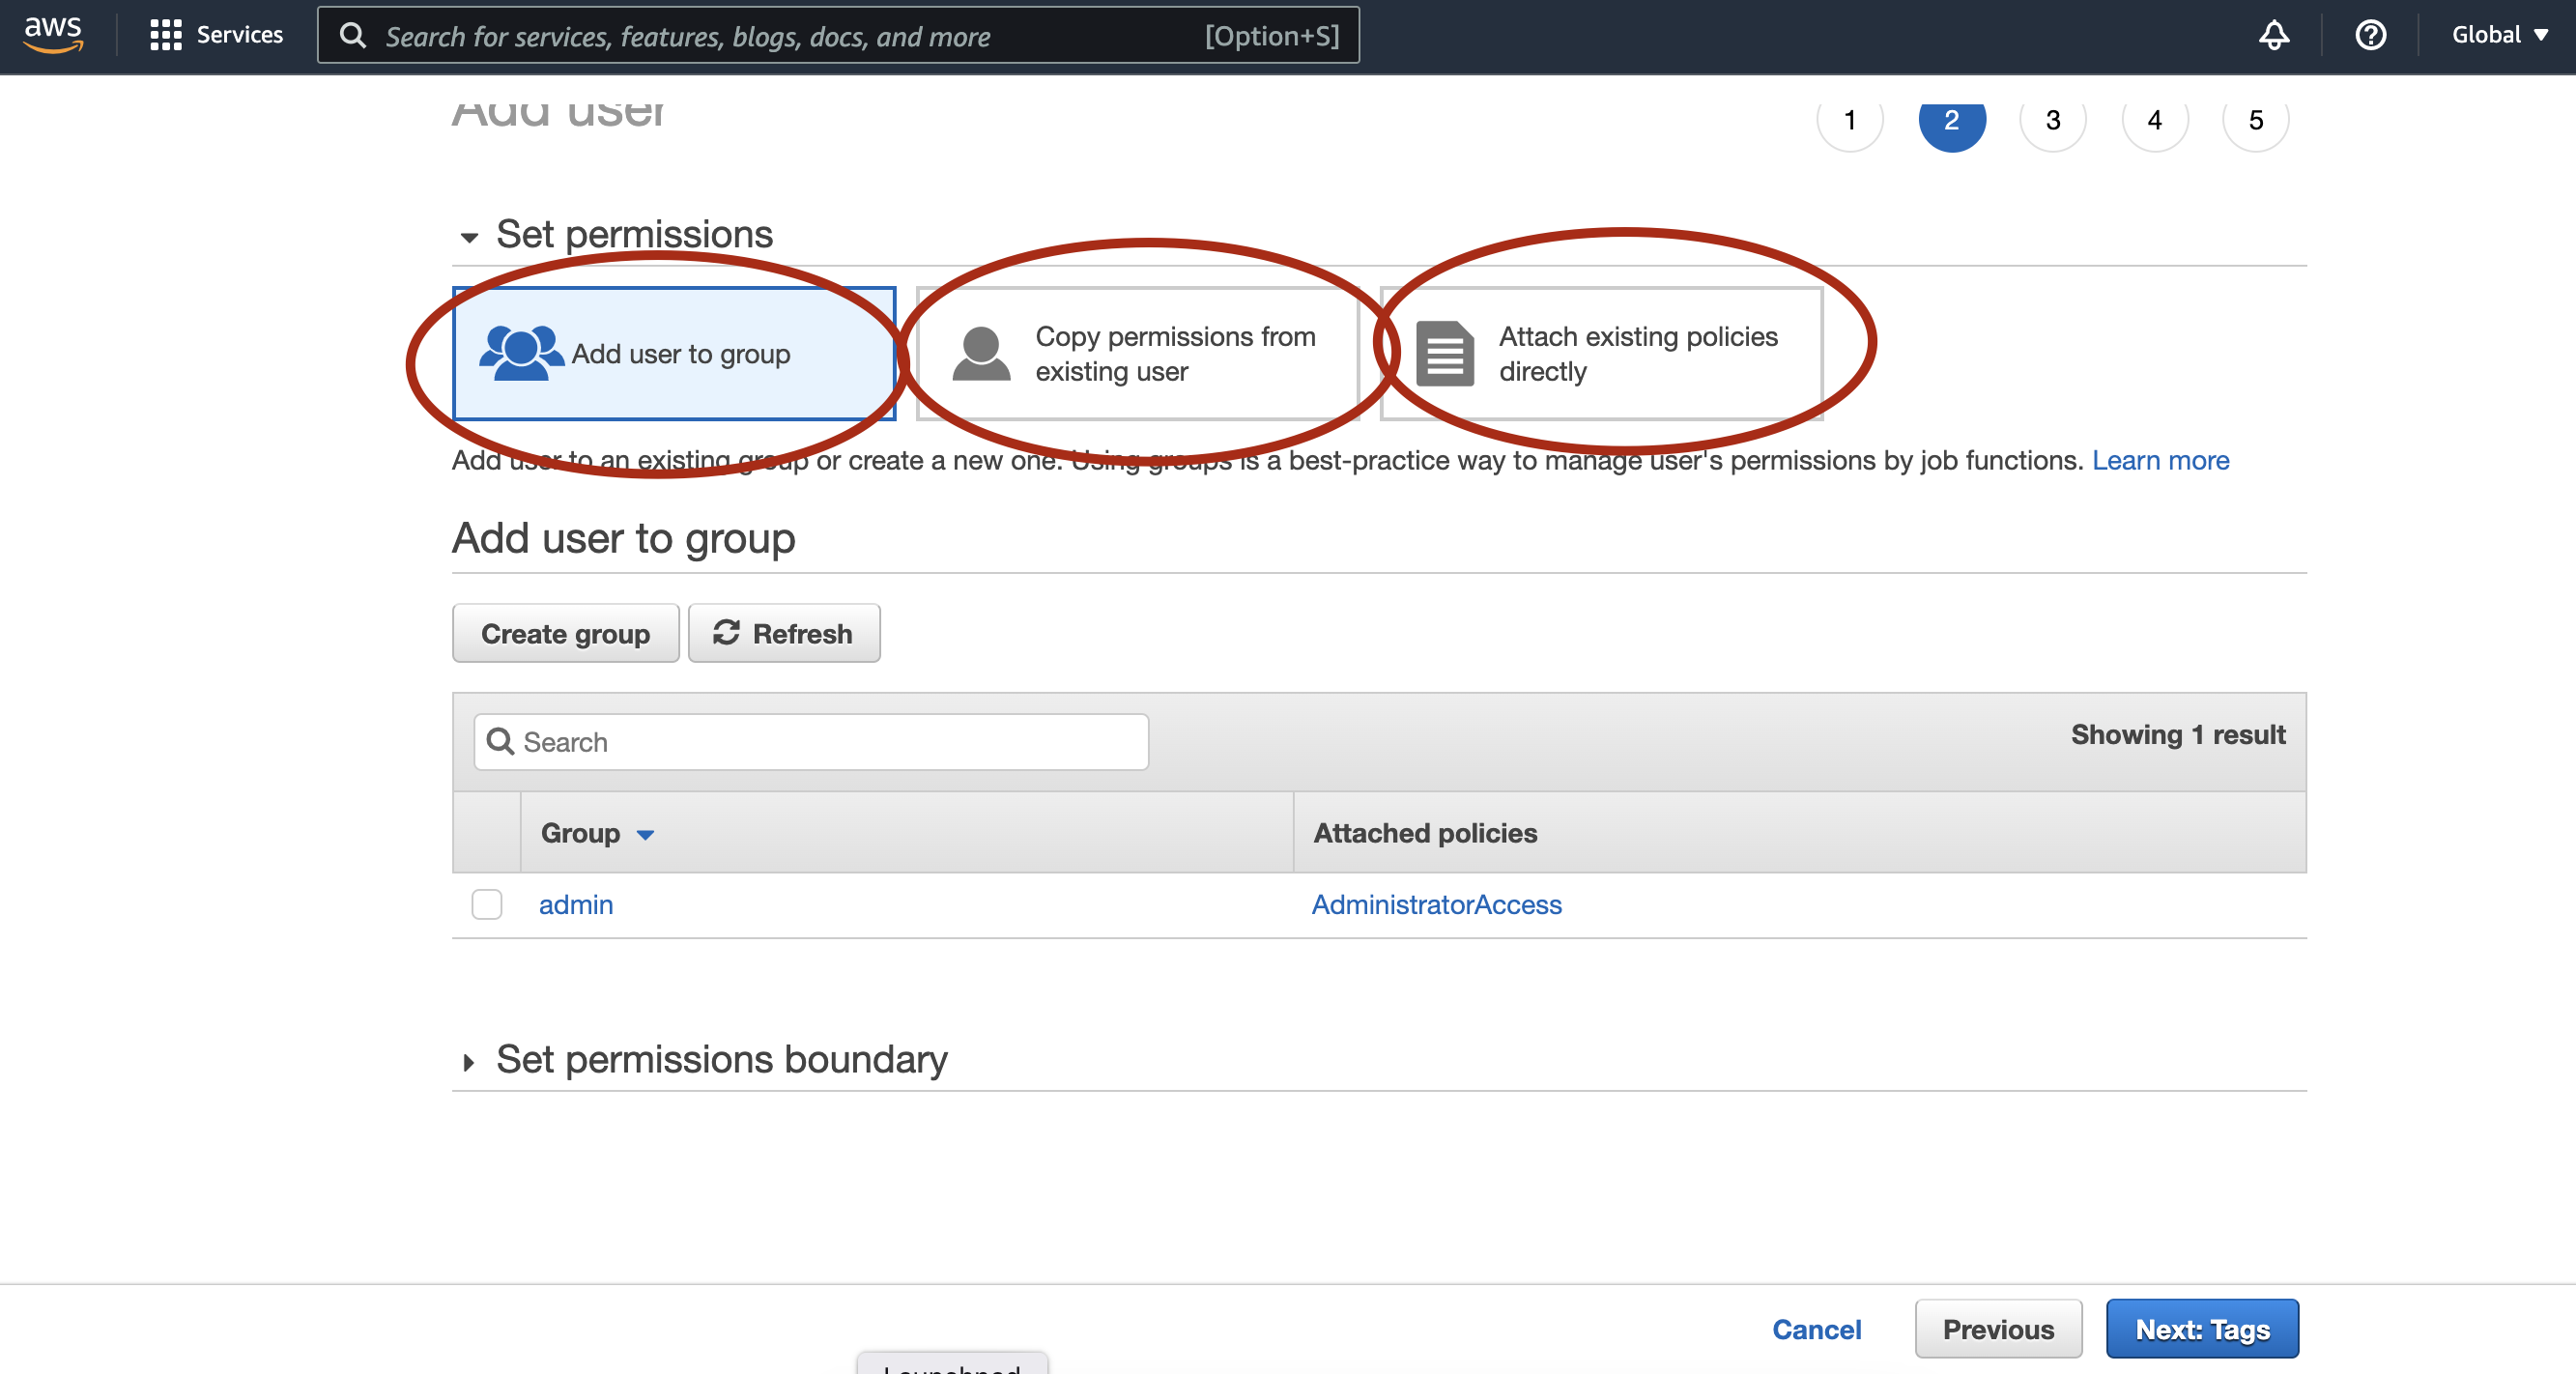Click the Add user to group icon
Image resolution: width=2576 pixels, height=1374 pixels.
pyautogui.click(x=520, y=353)
